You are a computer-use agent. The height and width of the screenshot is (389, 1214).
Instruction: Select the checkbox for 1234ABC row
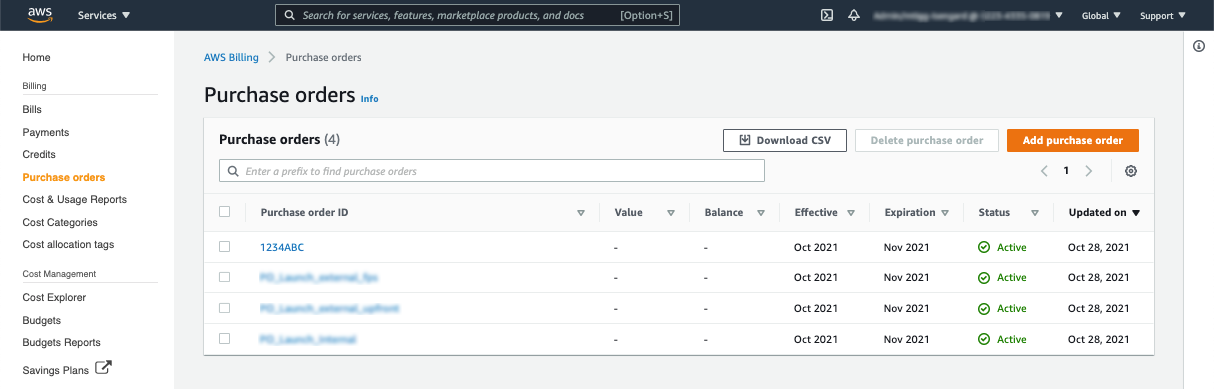click(x=225, y=247)
